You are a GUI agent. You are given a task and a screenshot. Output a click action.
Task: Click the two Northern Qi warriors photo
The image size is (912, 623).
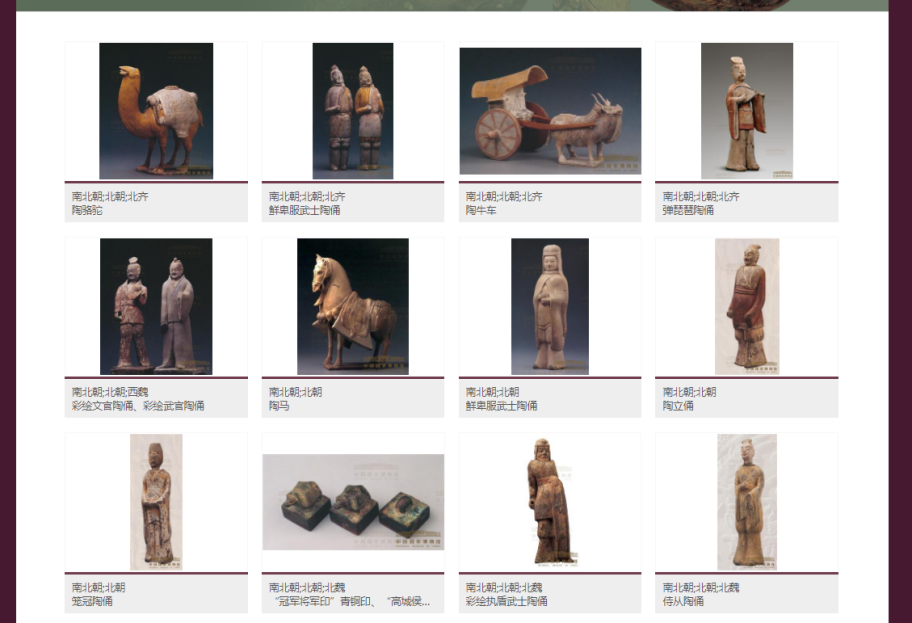pyautogui.click(x=353, y=111)
